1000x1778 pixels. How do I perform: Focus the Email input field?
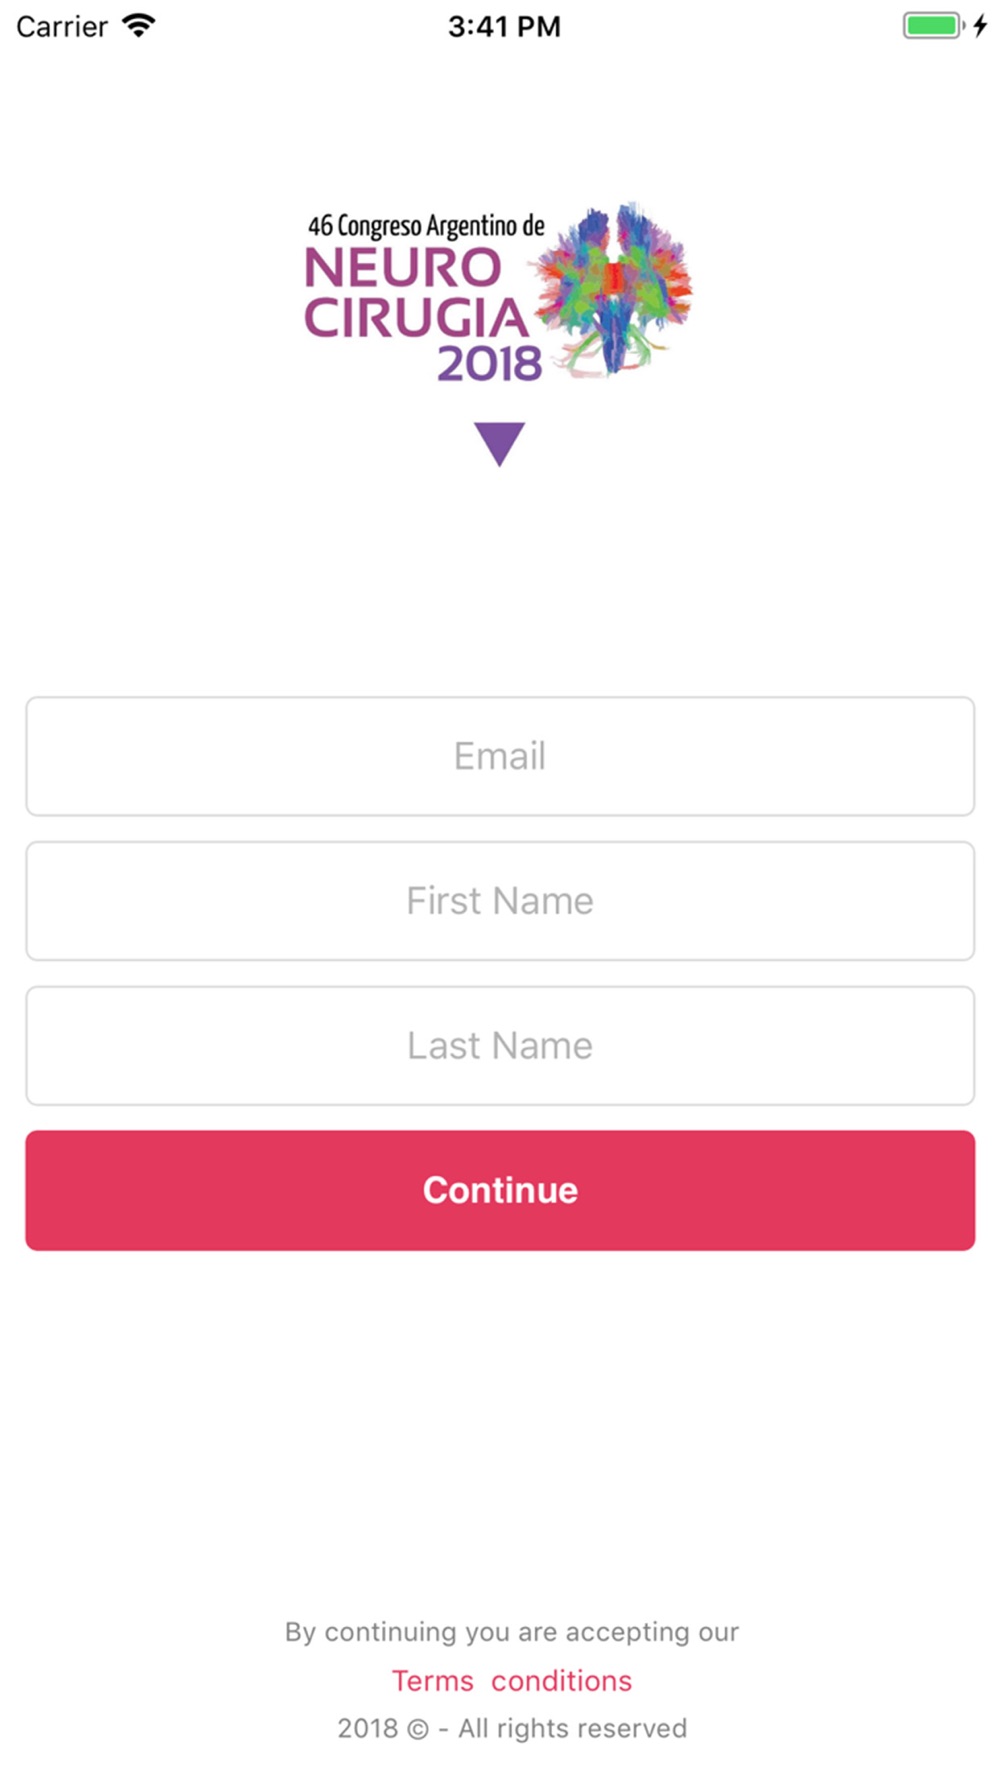click(x=500, y=756)
